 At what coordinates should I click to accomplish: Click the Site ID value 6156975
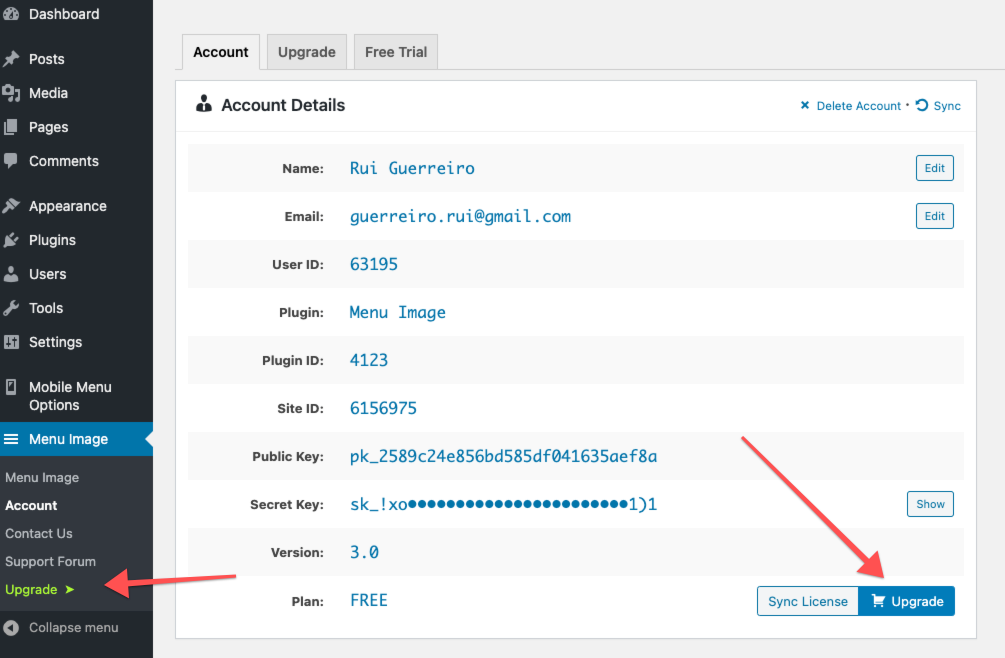pyautogui.click(x=383, y=408)
